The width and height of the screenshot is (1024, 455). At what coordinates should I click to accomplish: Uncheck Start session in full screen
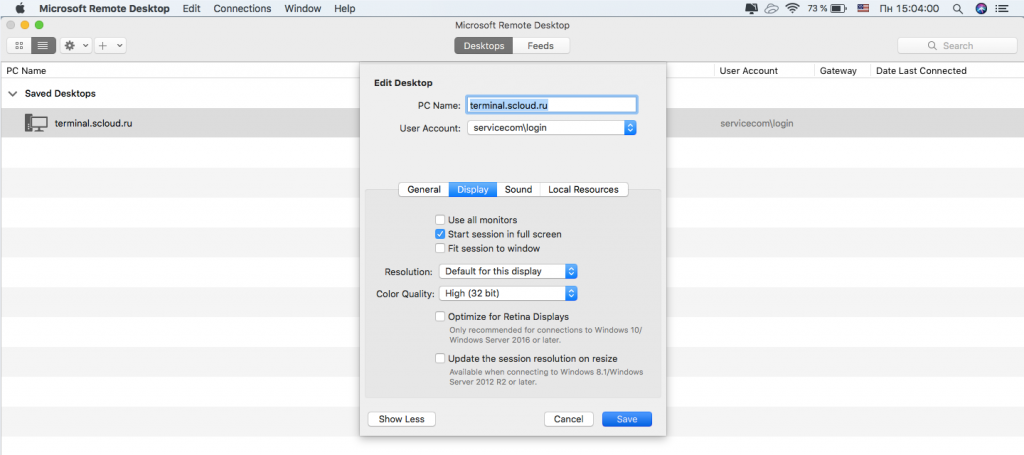(x=440, y=234)
